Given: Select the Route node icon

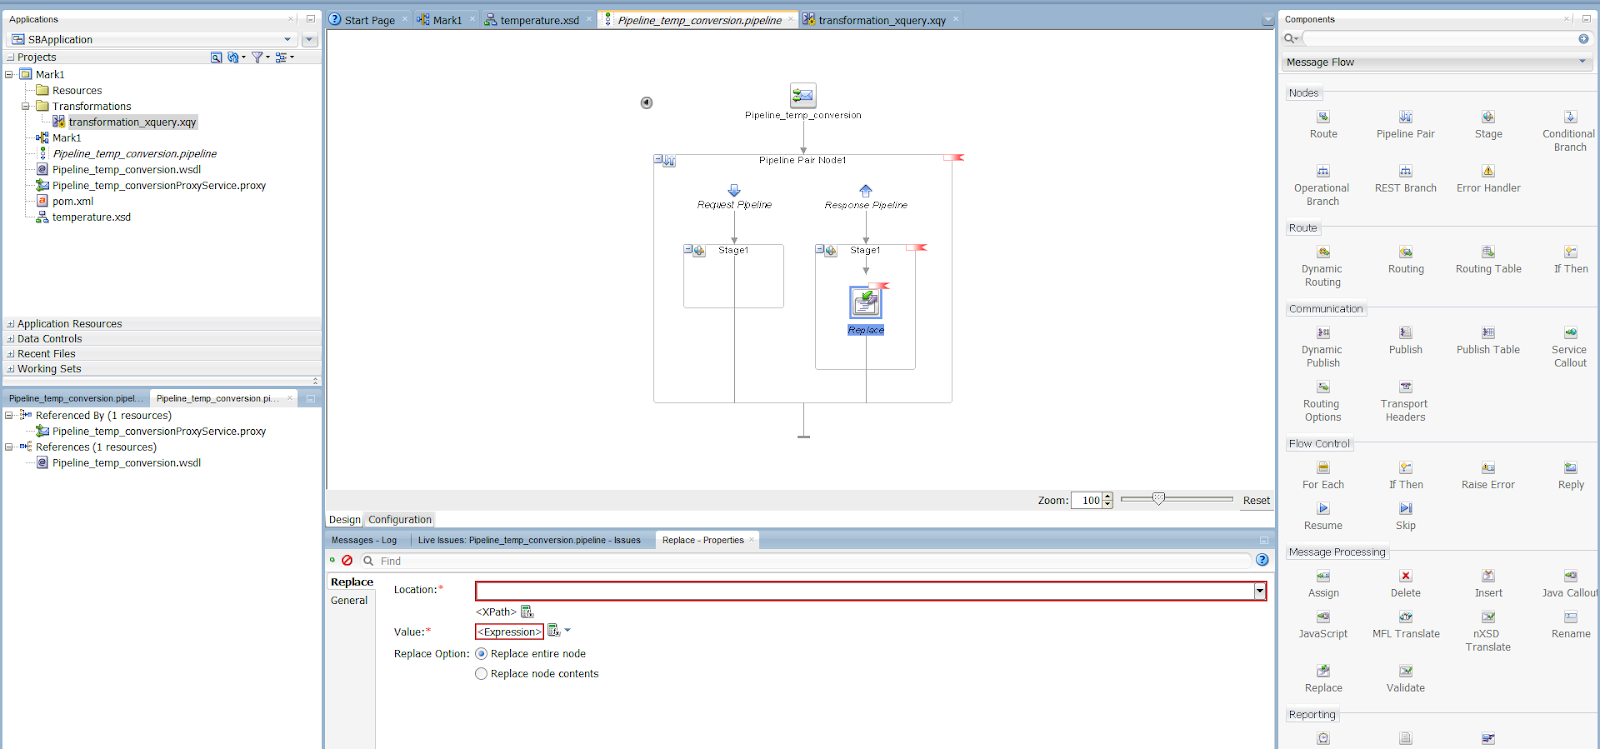Looking at the screenshot, I should [x=1323, y=118].
